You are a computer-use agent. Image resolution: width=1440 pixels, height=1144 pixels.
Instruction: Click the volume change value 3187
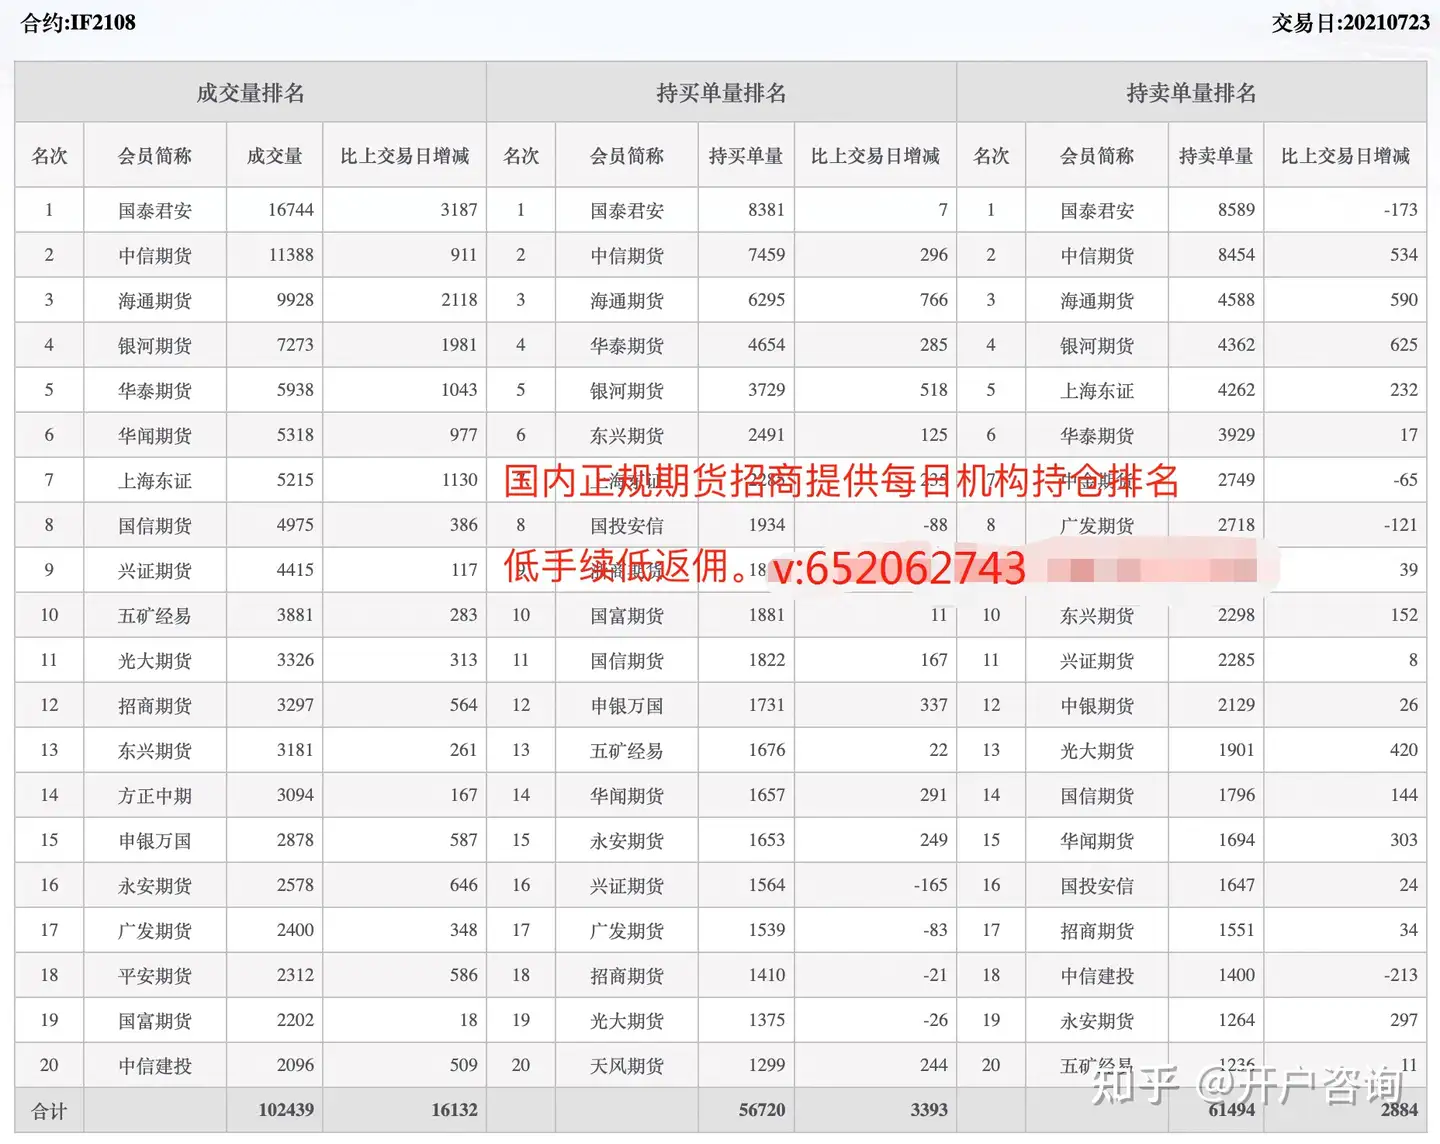(459, 210)
